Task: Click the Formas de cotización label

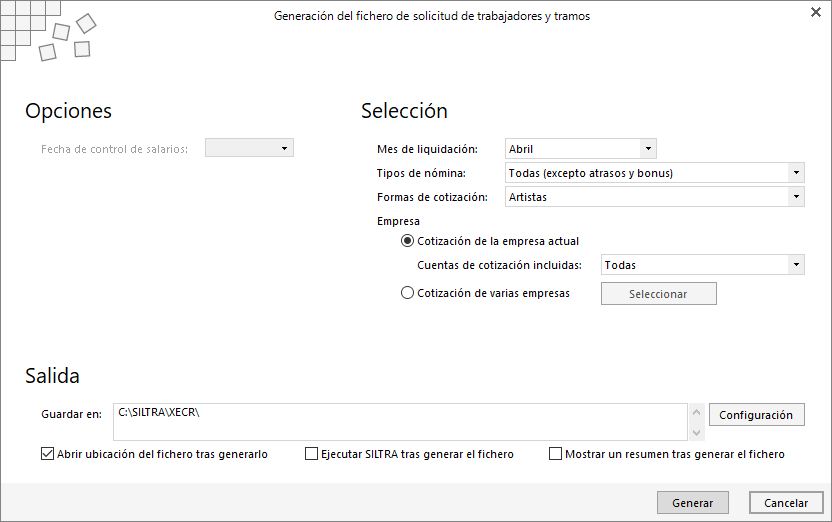Action: coord(432,197)
